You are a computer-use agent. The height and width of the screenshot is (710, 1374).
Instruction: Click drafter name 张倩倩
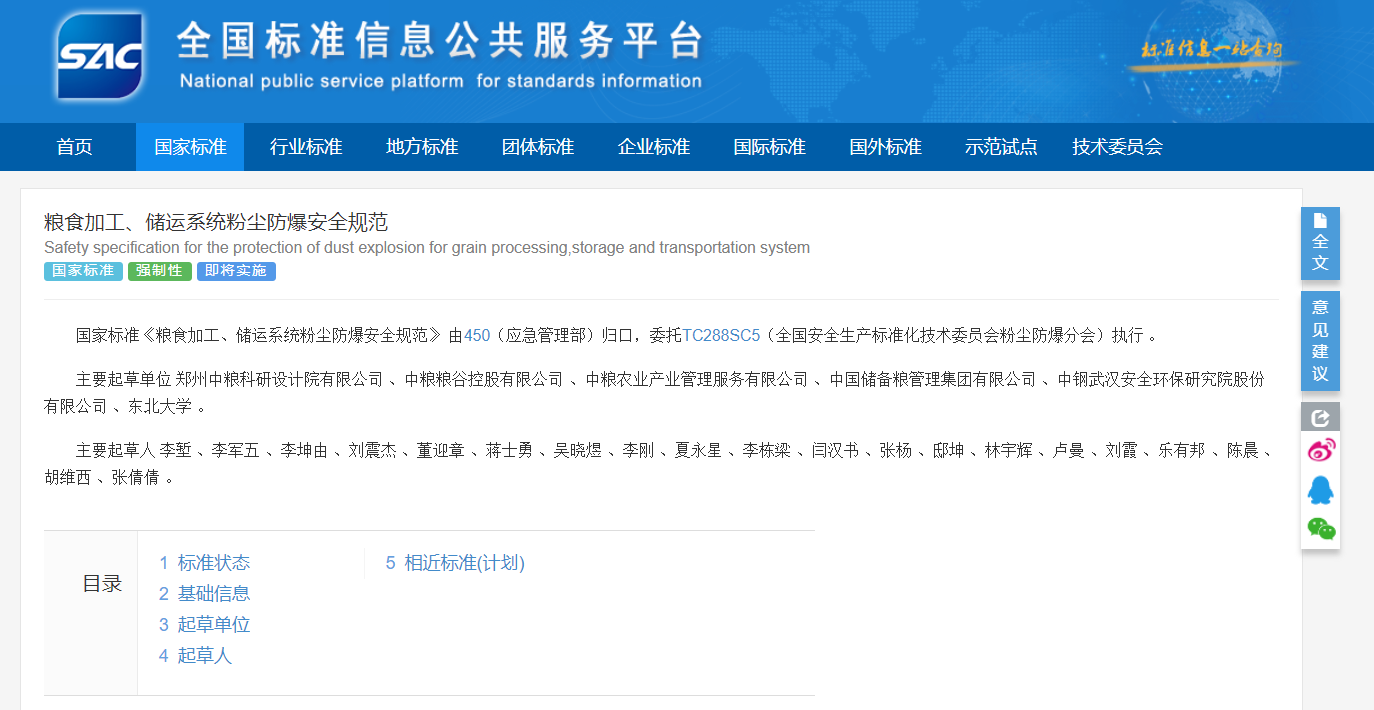coord(136,478)
